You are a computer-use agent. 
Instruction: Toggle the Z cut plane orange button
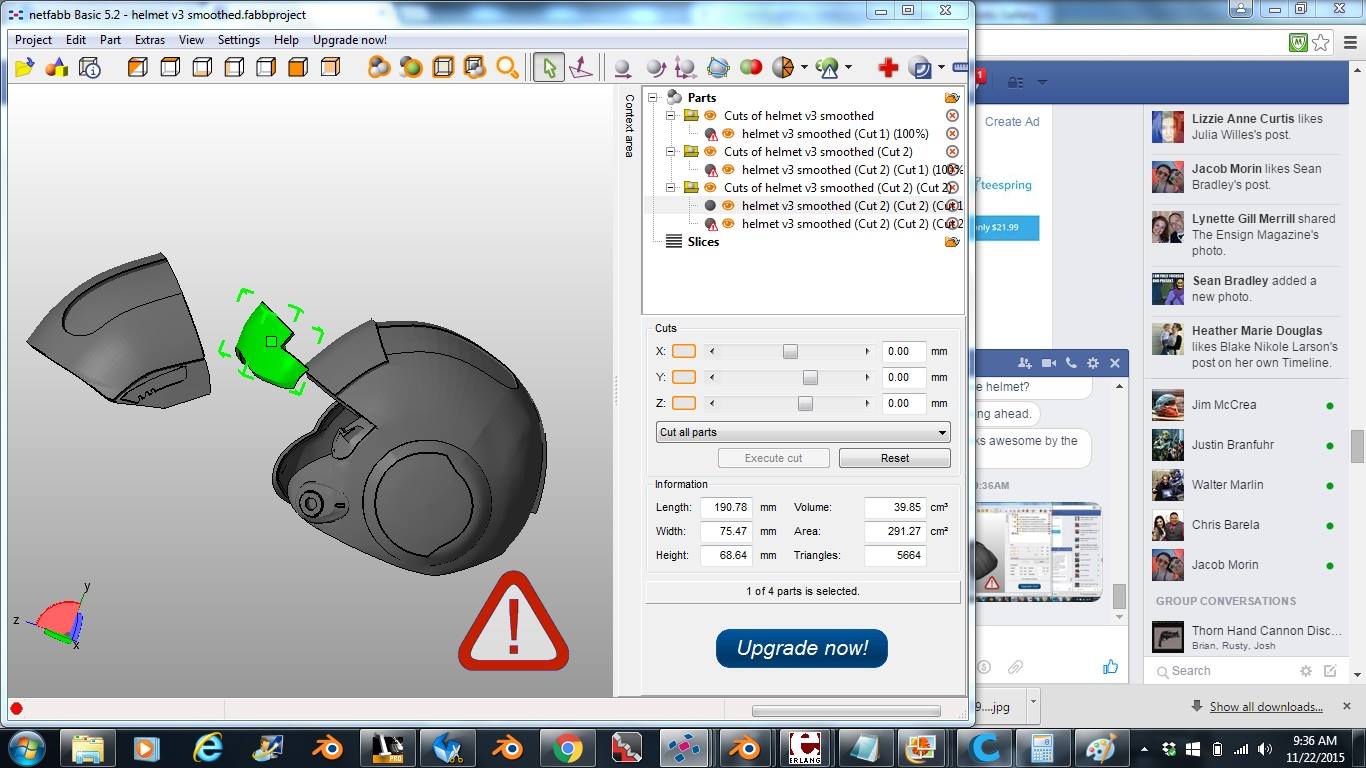tap(684, 403)
